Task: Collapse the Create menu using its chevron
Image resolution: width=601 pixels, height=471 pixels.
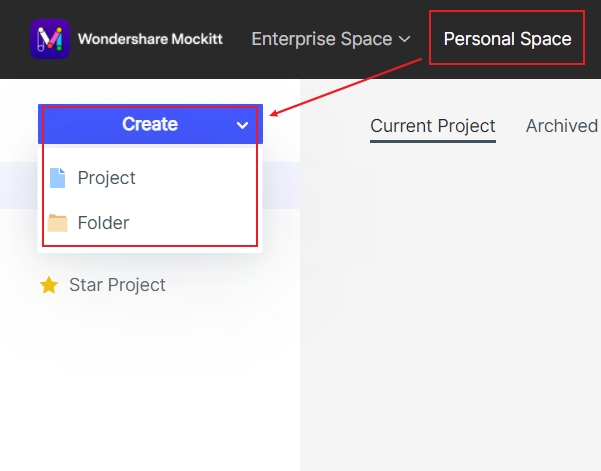Action: click(x=242, y=125)
